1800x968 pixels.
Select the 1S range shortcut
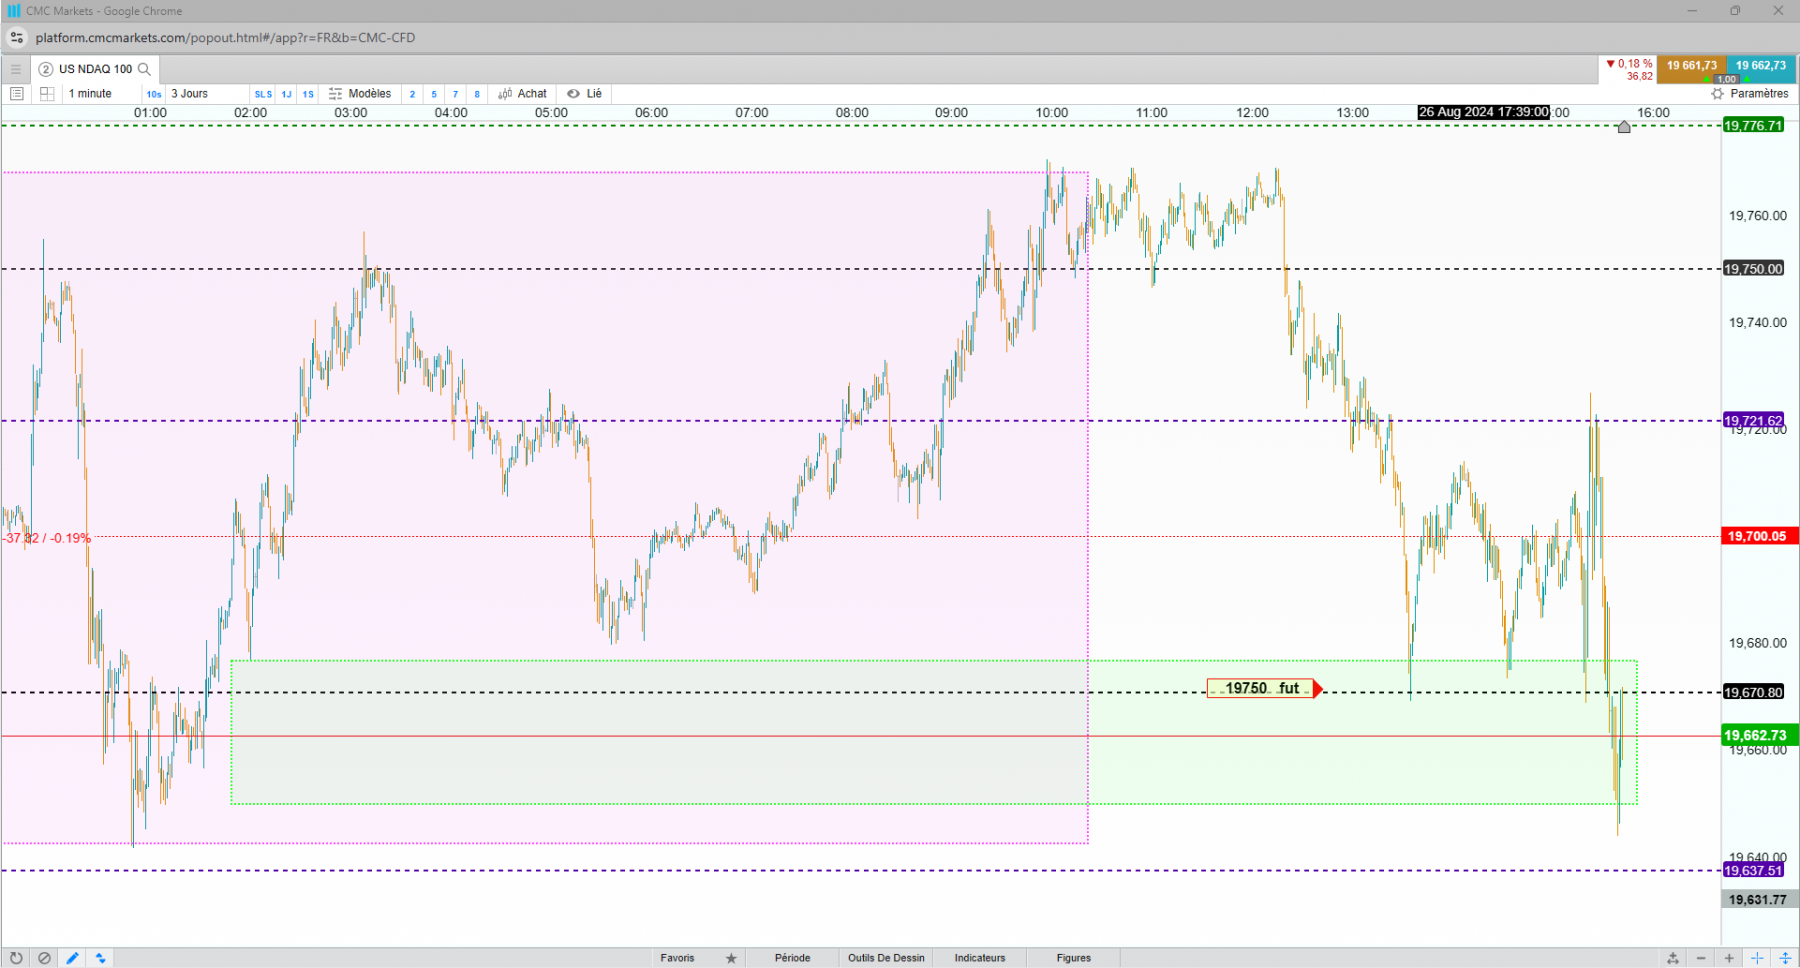pyautogui.click(x=308, y=94)
